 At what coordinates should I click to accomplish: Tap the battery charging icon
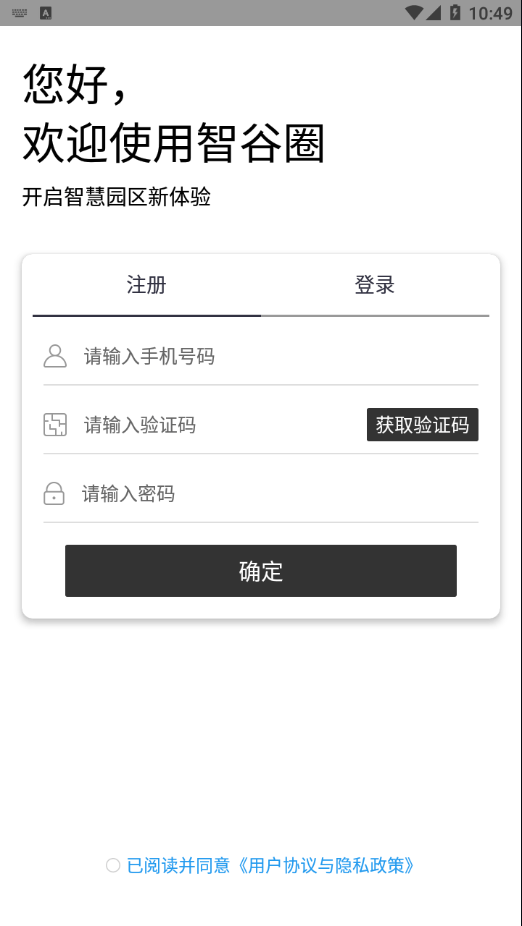coord(455,12)
